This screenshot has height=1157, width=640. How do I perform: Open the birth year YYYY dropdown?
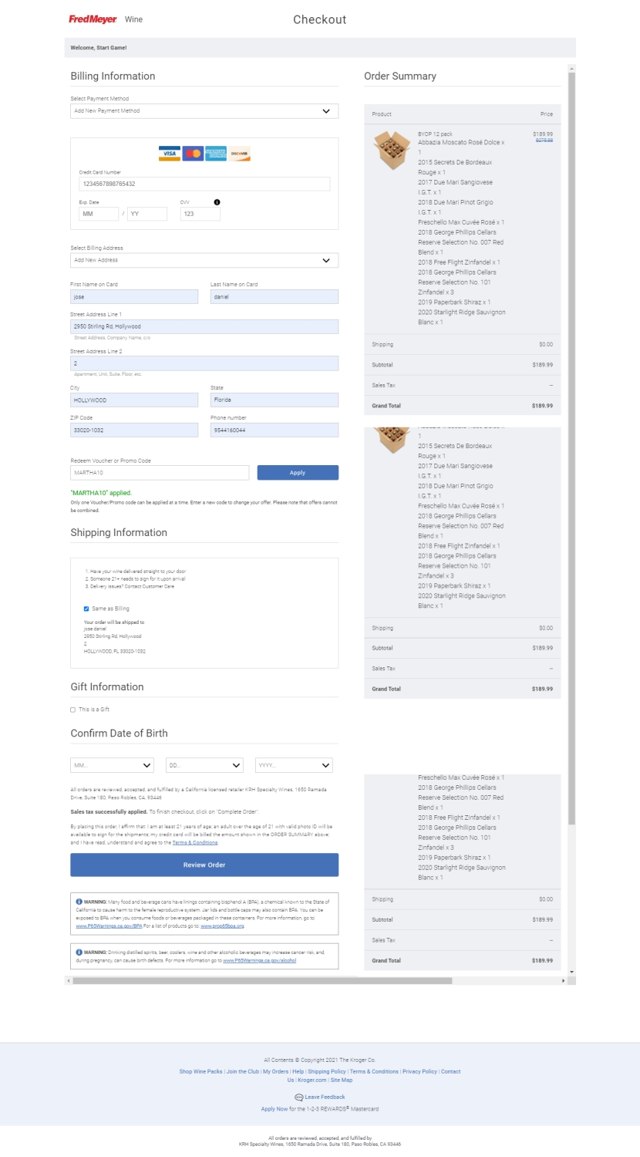pyautogui.click(x=294, y=765)
